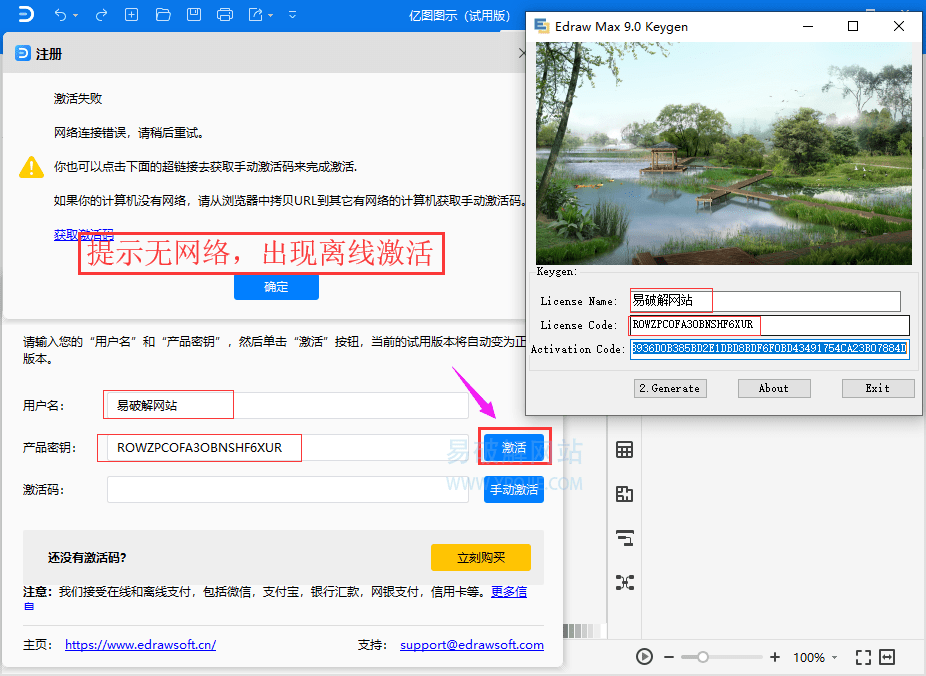Viewport: 926px width, 676px height.
Task: Click the 激活 activation button
Action: point(513,448)
